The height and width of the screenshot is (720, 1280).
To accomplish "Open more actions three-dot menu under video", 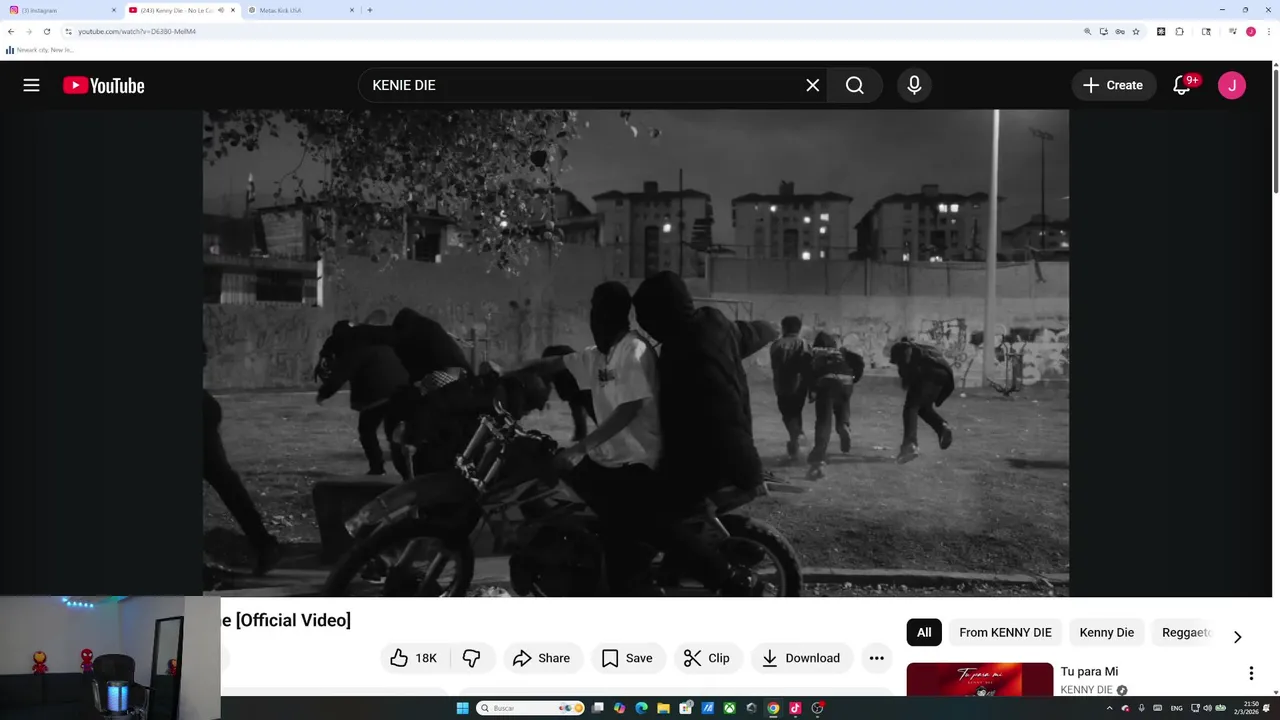I will click(876, 658).
